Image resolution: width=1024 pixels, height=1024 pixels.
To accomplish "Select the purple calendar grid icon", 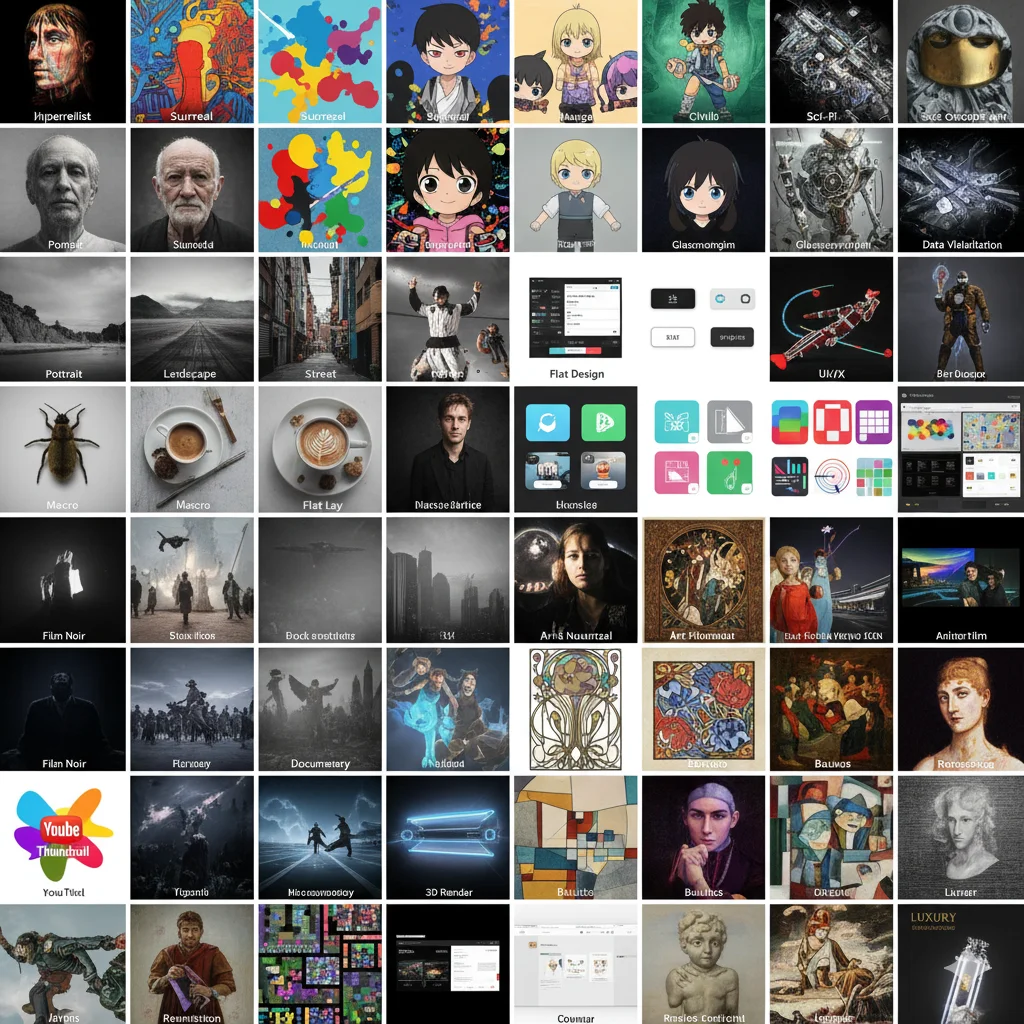I will (x=873, y=422).
